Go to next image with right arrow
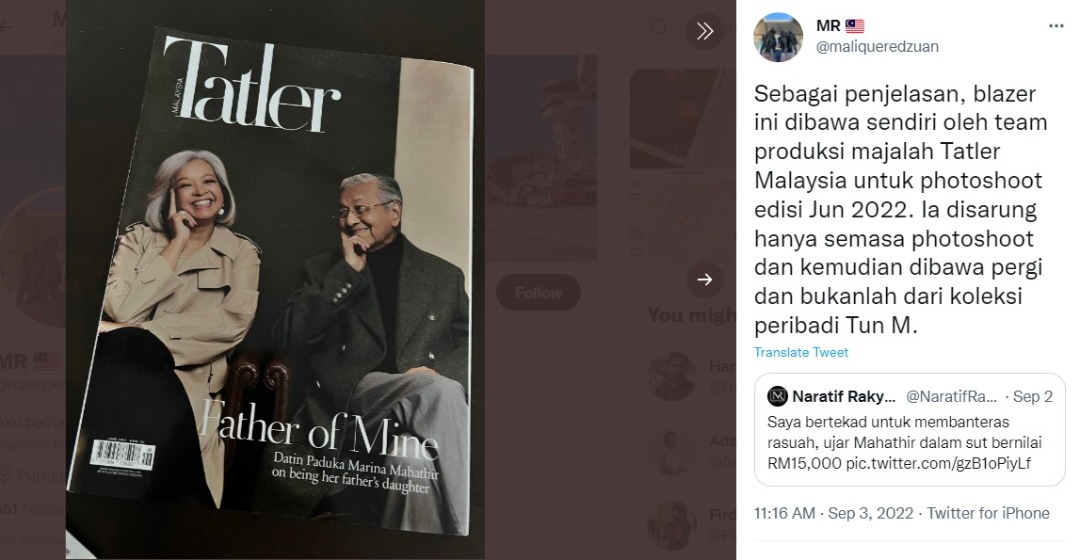Image resolution: width=1080 pixels, height=560 pixels. pos(704,279)
